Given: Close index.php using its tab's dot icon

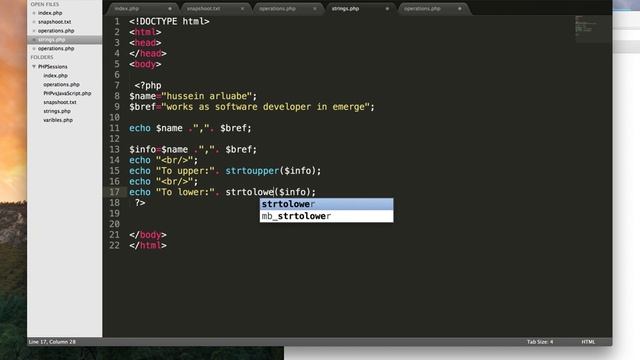Looking at the screenshot, I should tap(170, 9).
